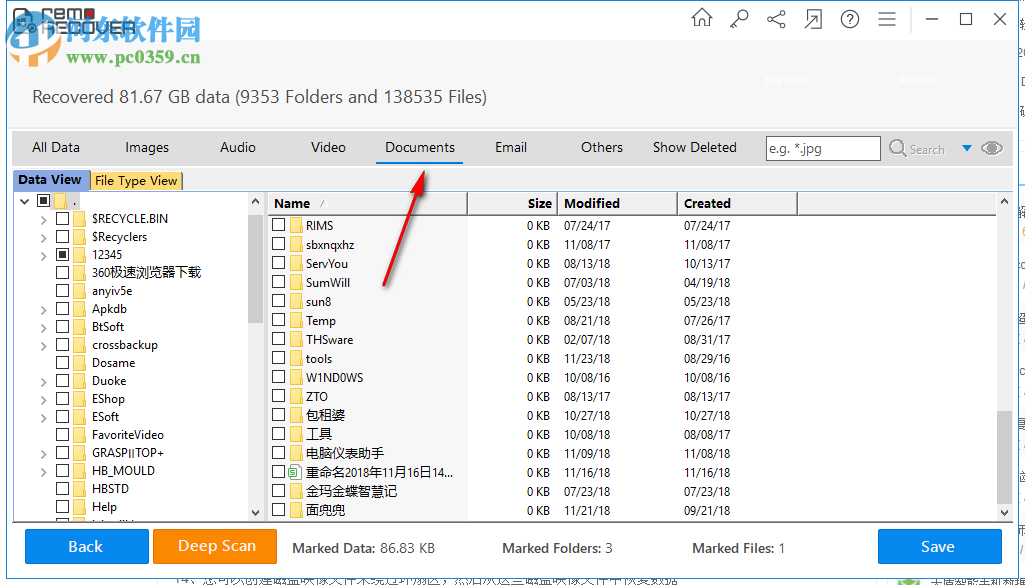1025x585 pixels.
Task: Save the recovered files
Action: pos(938,547)
